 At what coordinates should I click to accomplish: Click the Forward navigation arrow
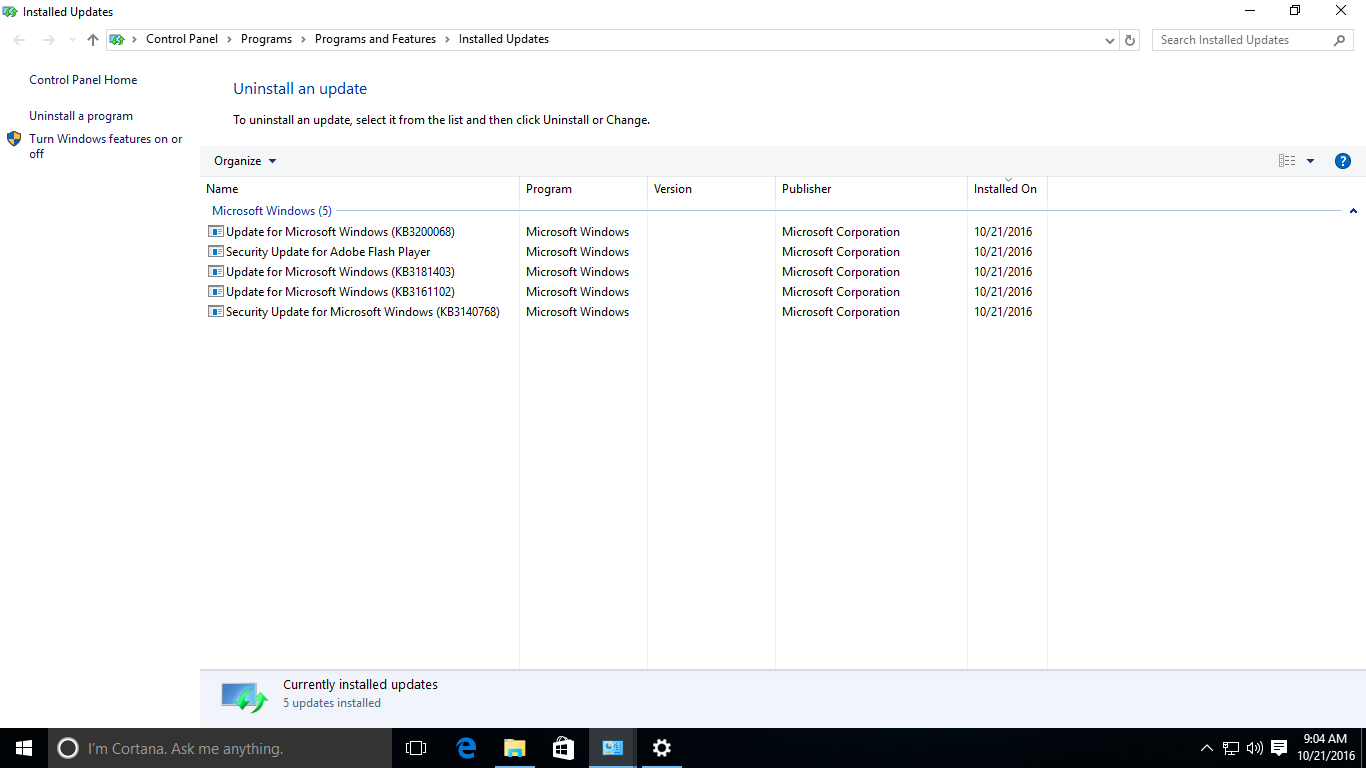click(48, 40)
